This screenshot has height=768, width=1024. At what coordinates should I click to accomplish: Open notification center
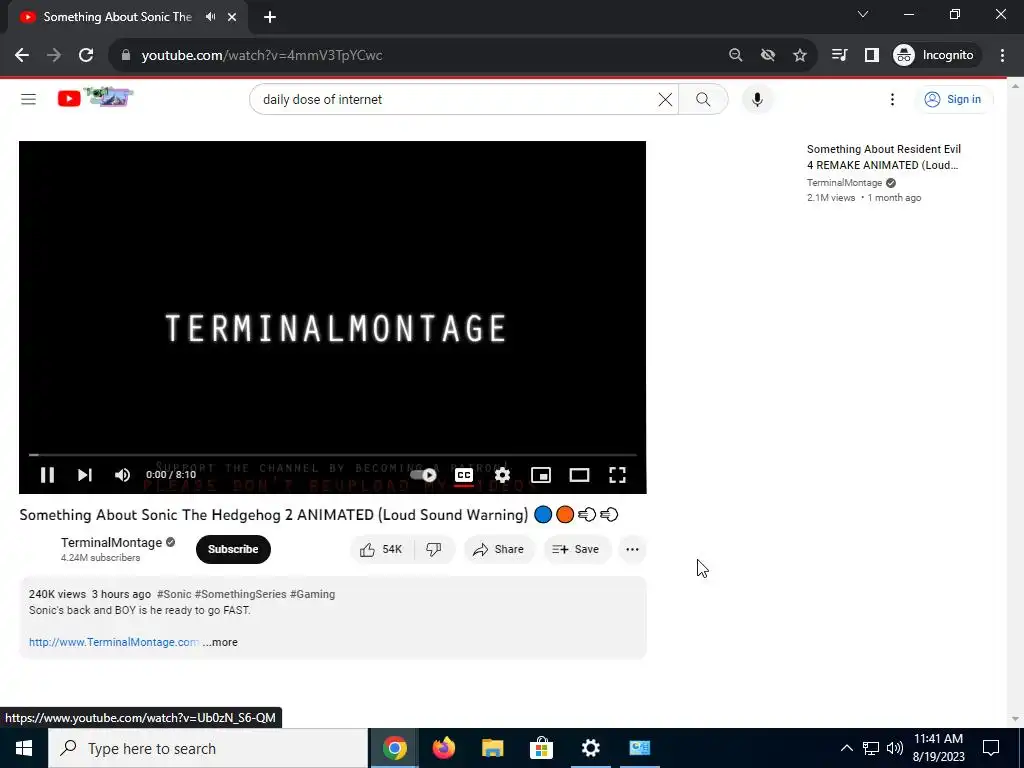click(x=991, y=748)
